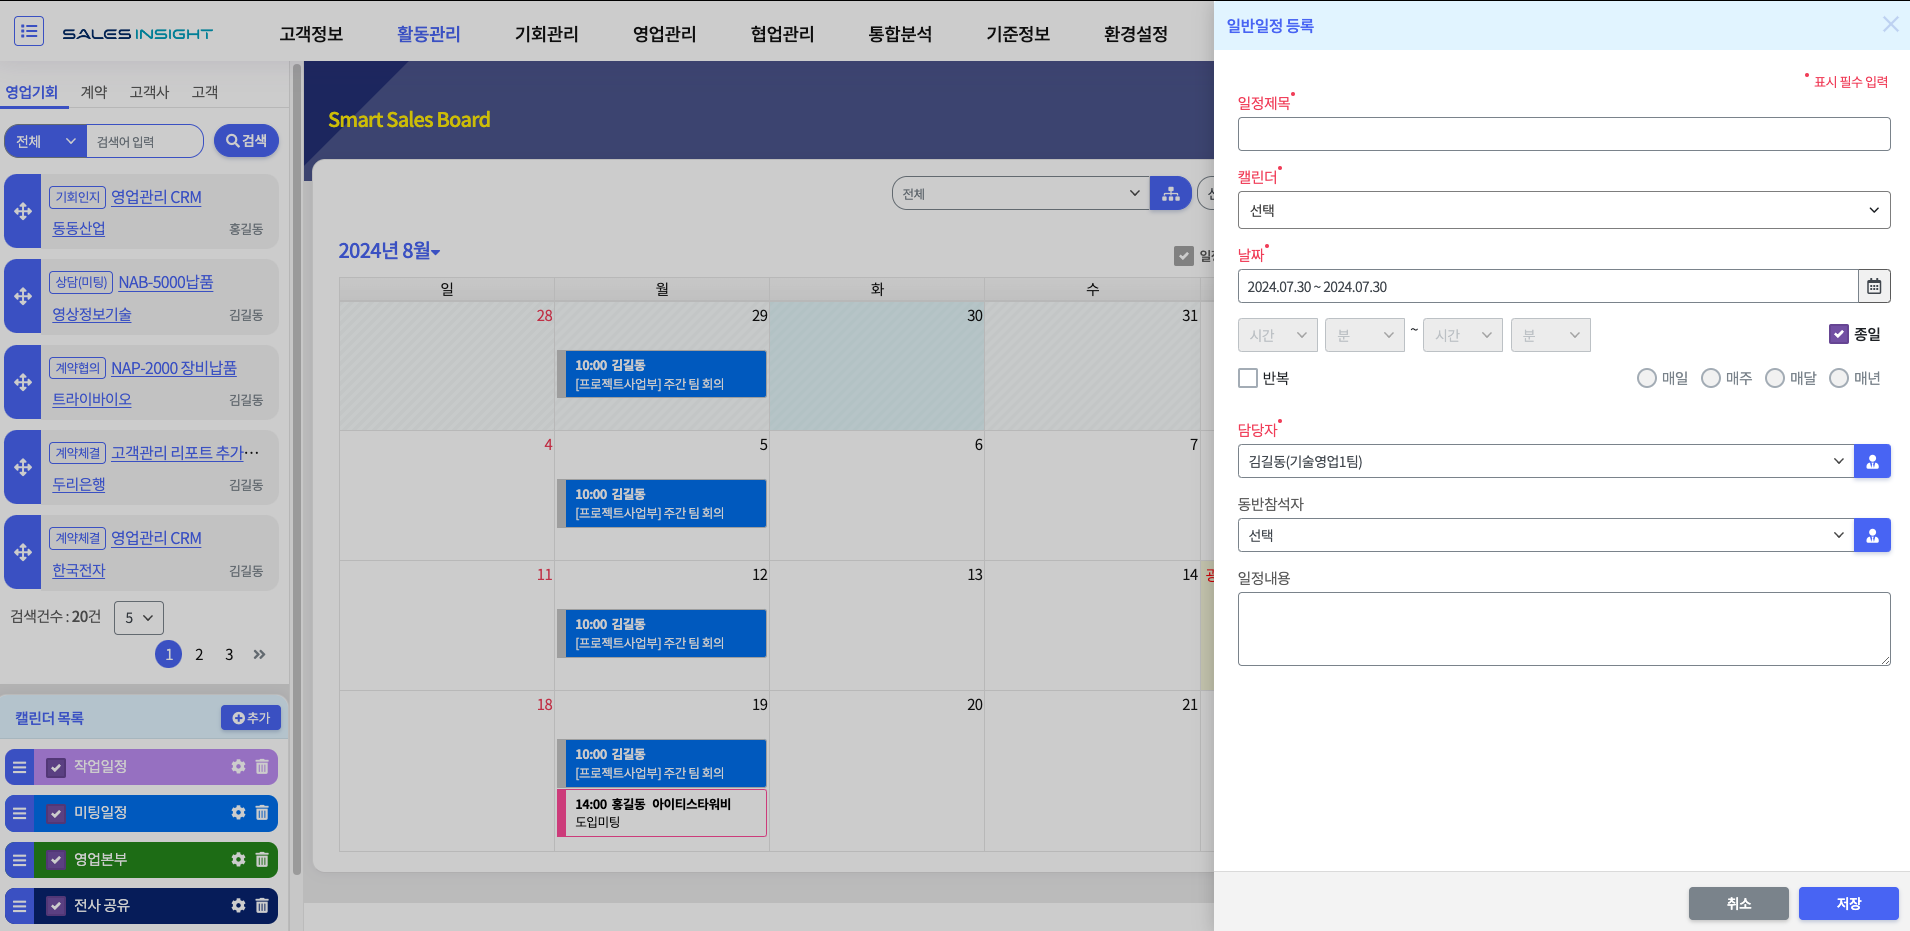Click the 일정제목 text input field
Screen dimensions: 1910x931
click(1563, 134)
